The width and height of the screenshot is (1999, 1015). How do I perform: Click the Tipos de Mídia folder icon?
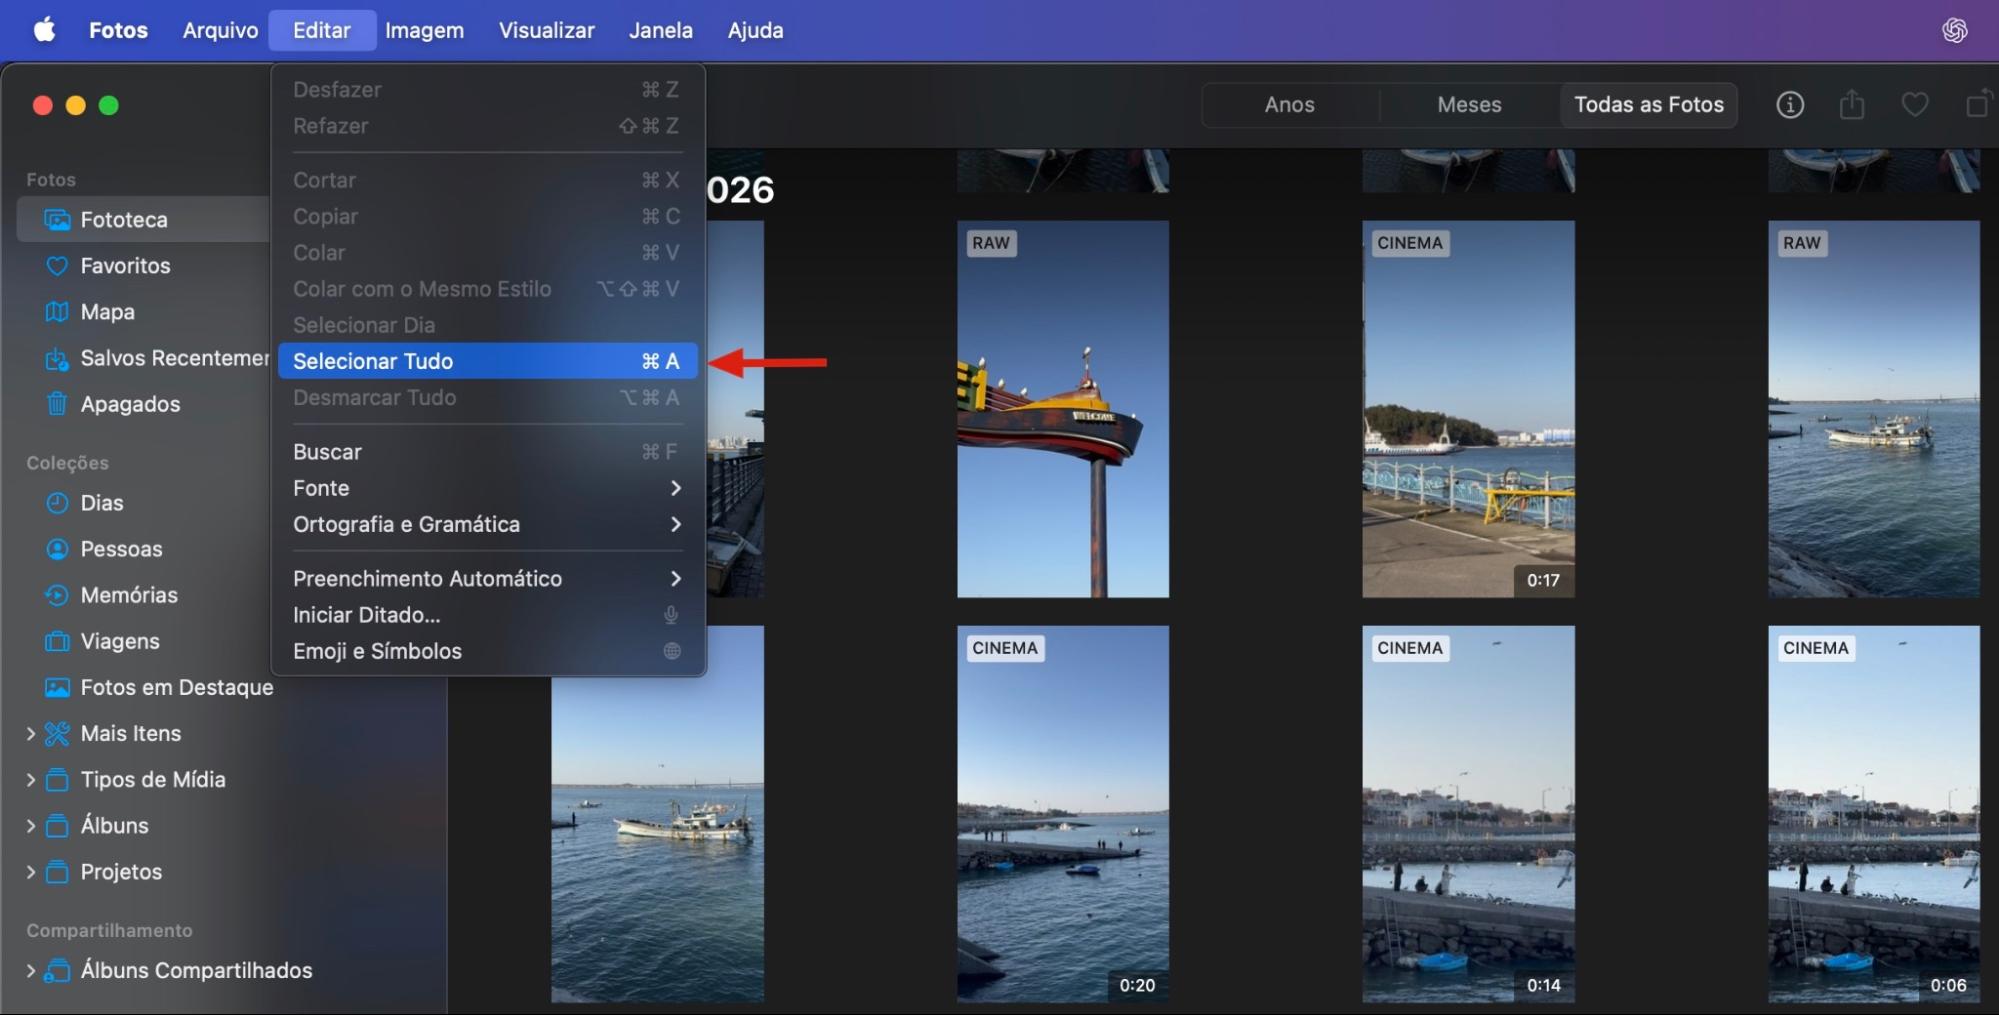pyautogui.click(x=58, y=779)
